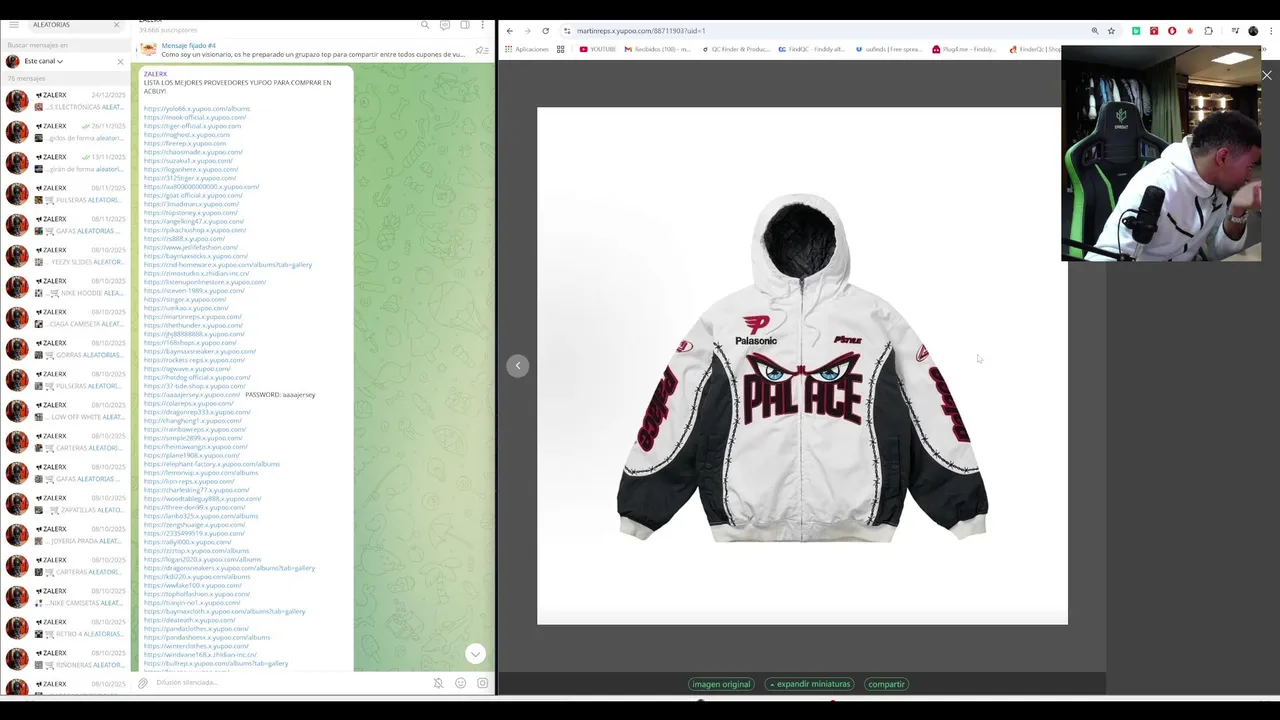Open result 'YEEZY SLIDES ALEATOR...'

[x=65, y=256]
